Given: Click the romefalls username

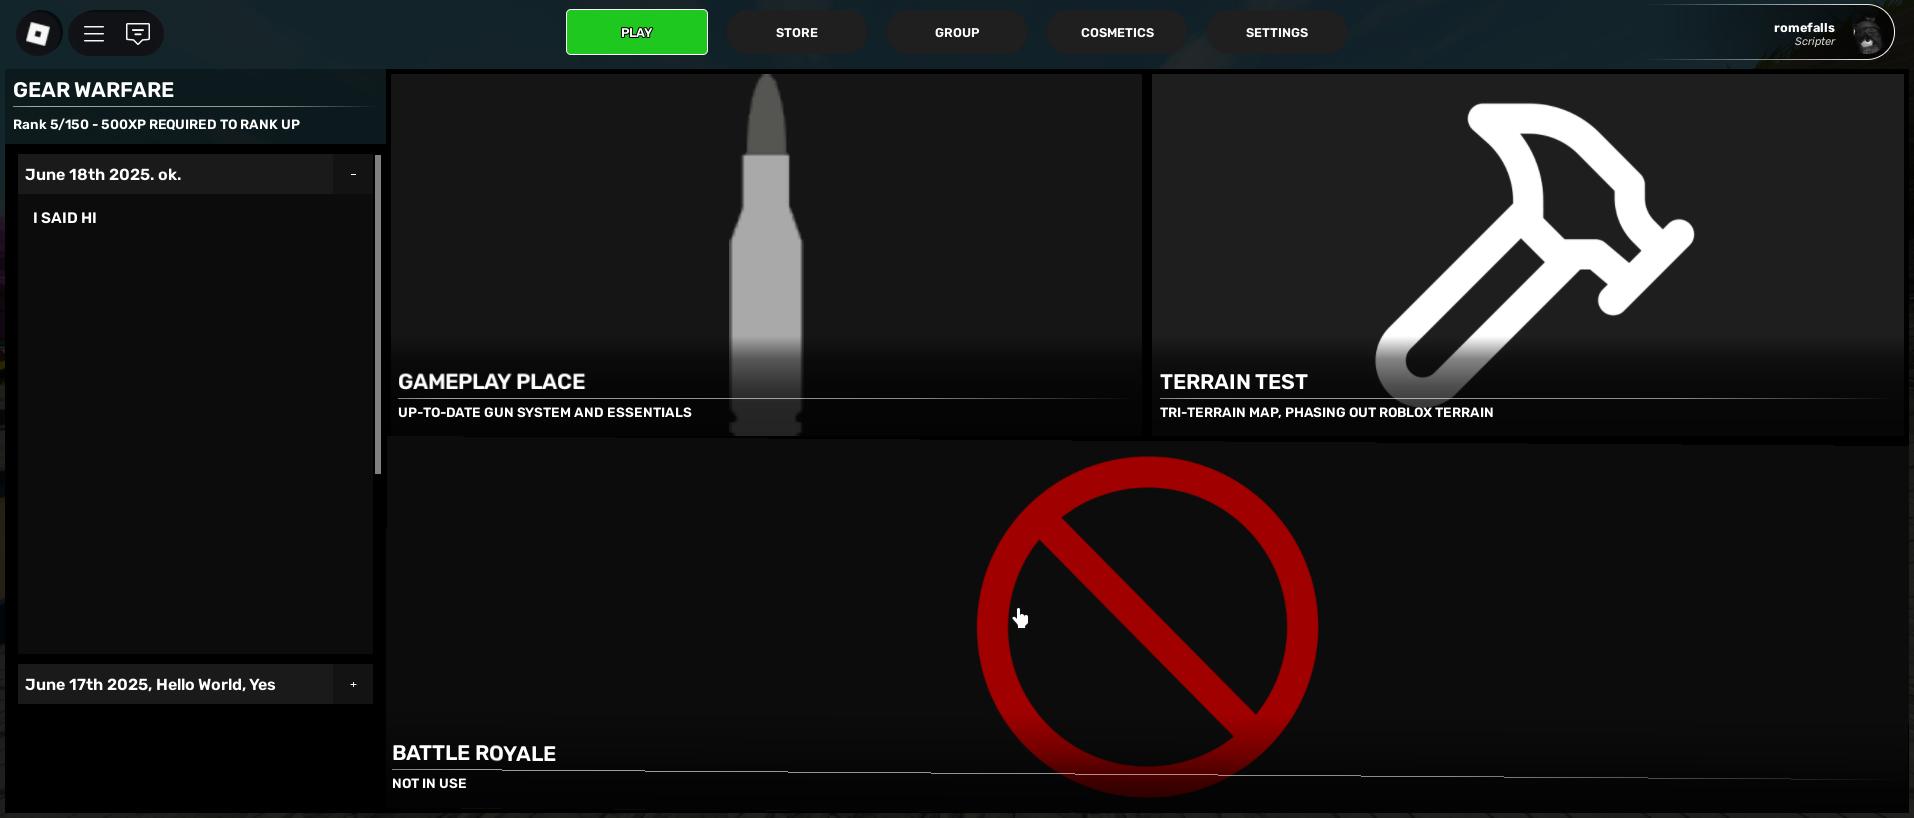Looking at the screenshot, I should pos(1804,28).
